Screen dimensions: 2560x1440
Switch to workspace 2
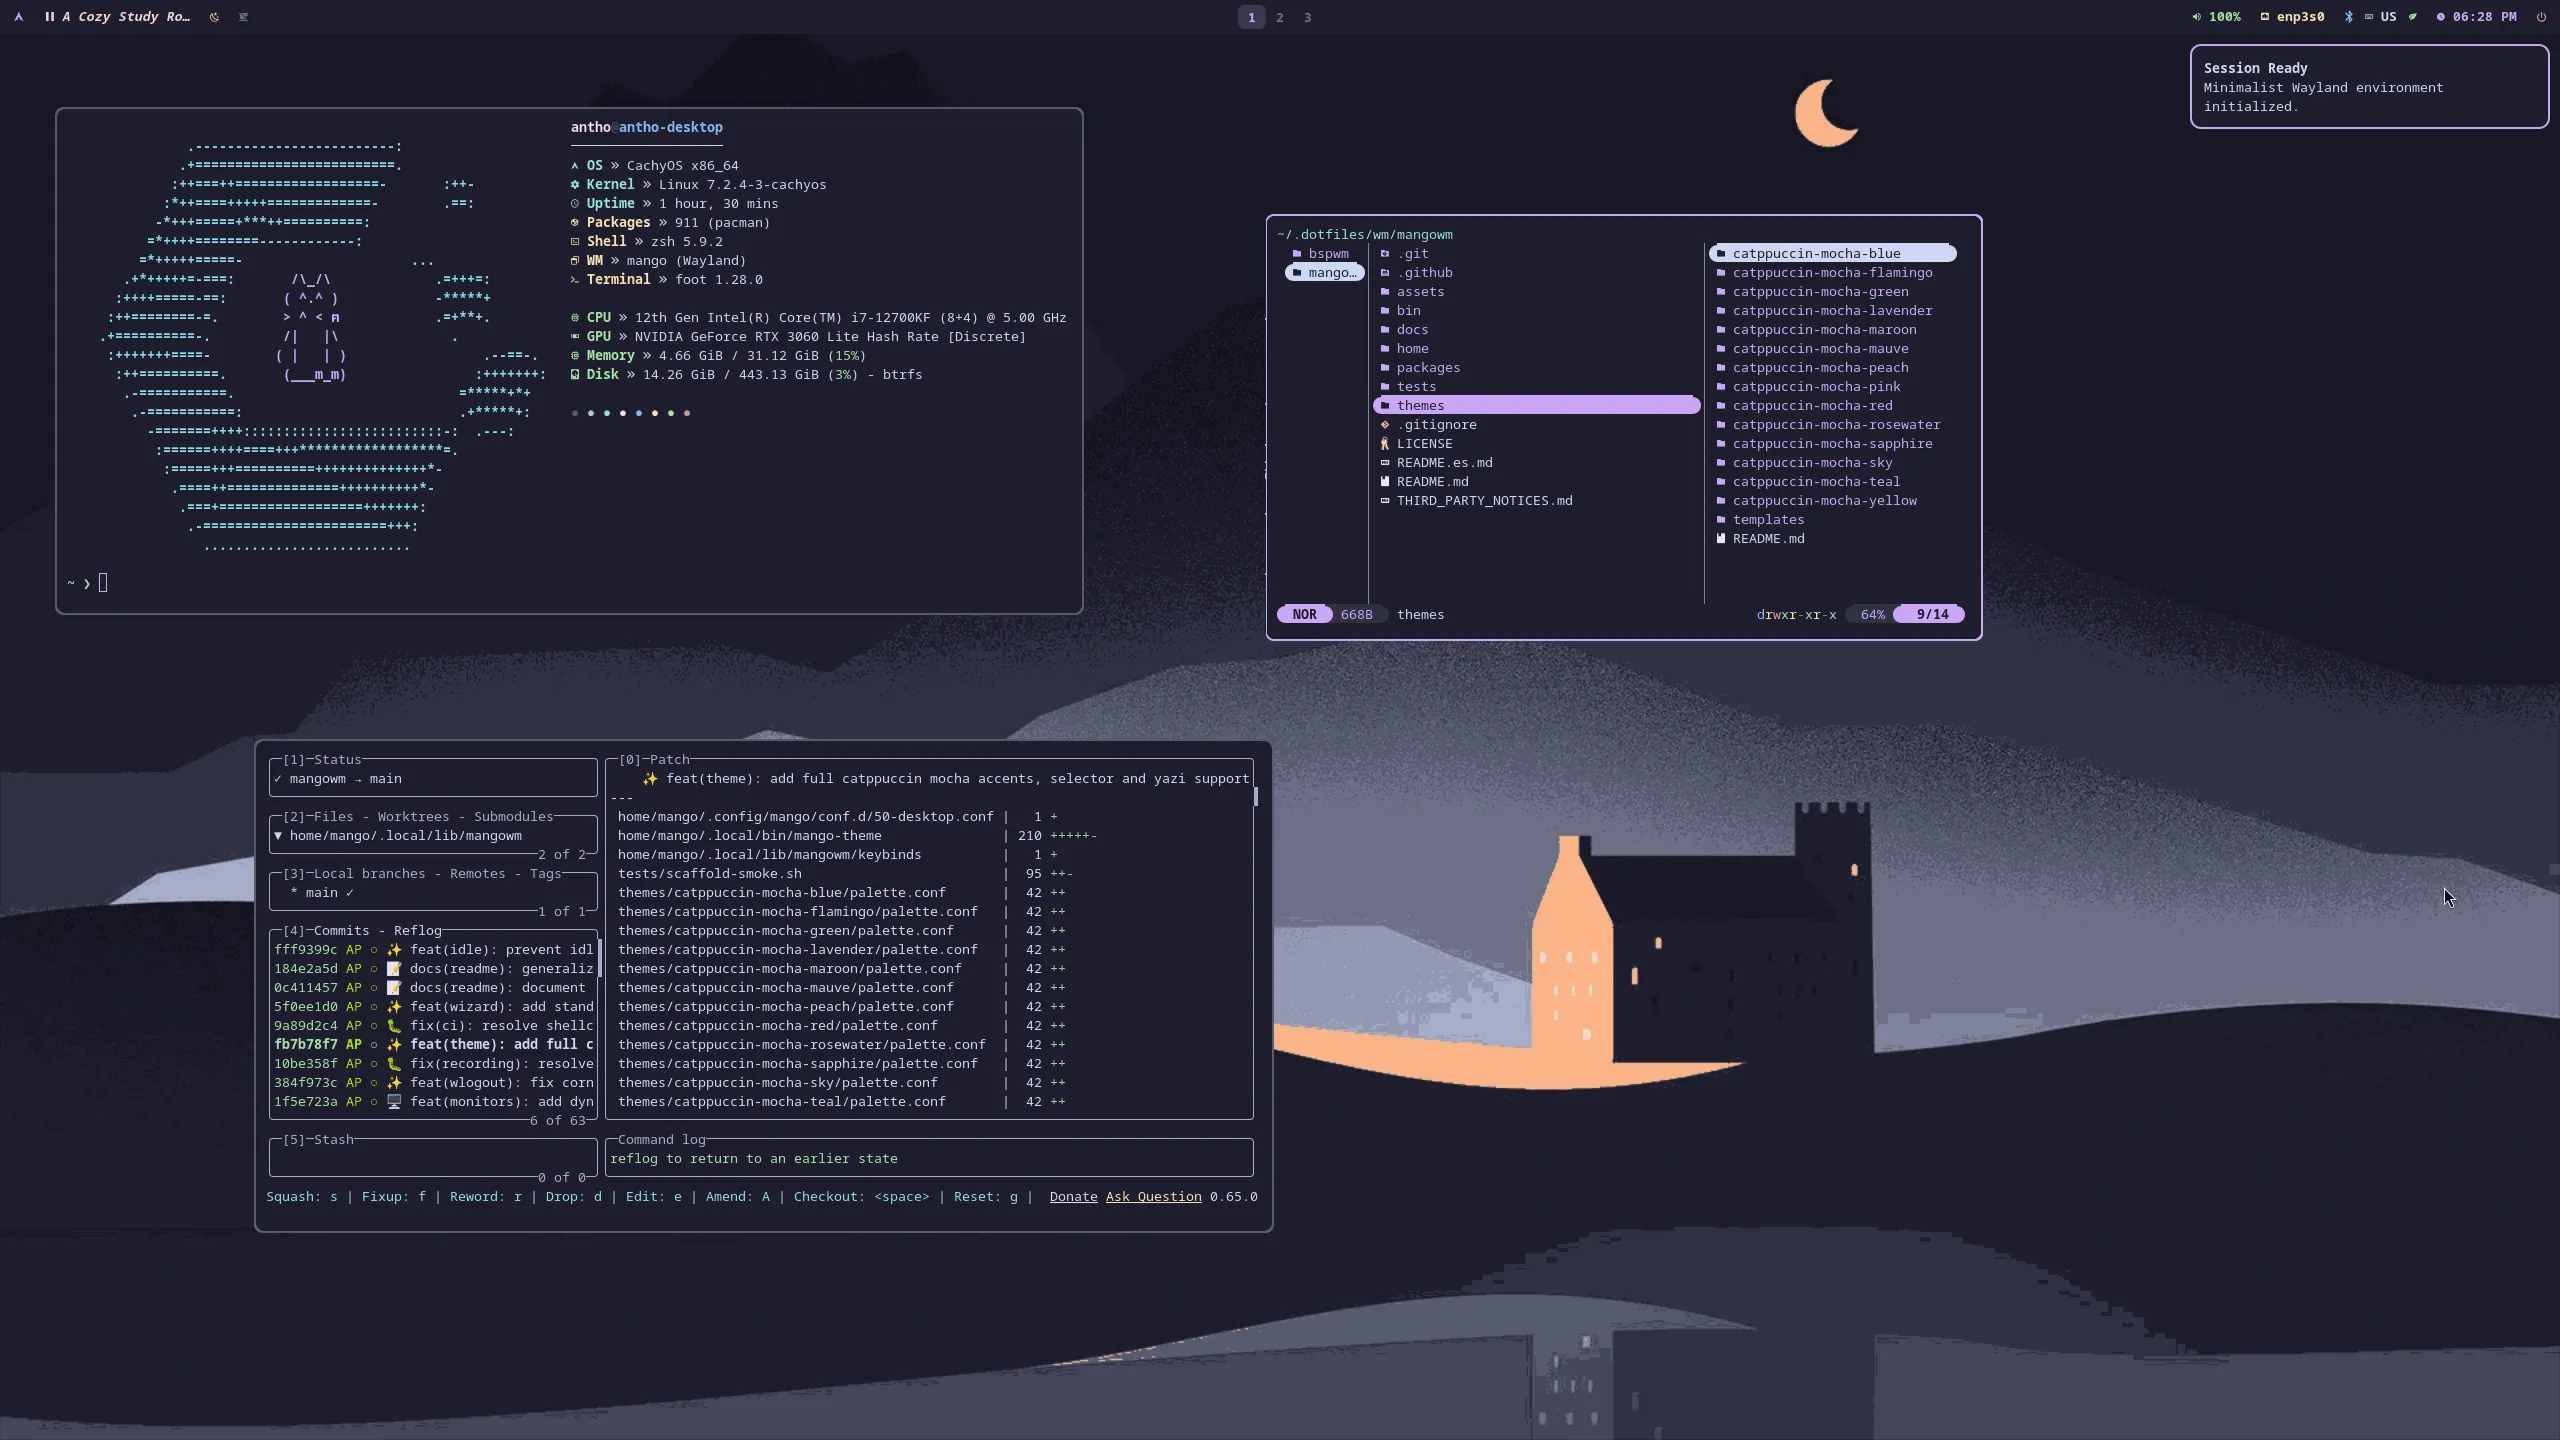(x=1279, y=17)
